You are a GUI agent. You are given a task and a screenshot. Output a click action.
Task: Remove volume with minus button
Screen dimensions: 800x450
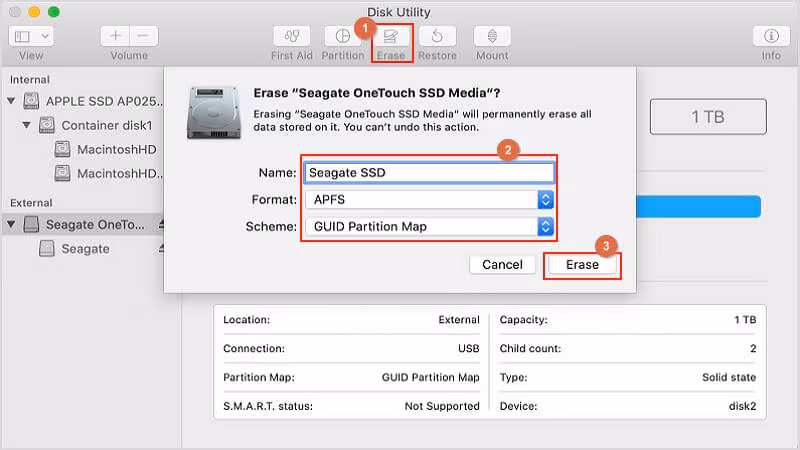143,36
